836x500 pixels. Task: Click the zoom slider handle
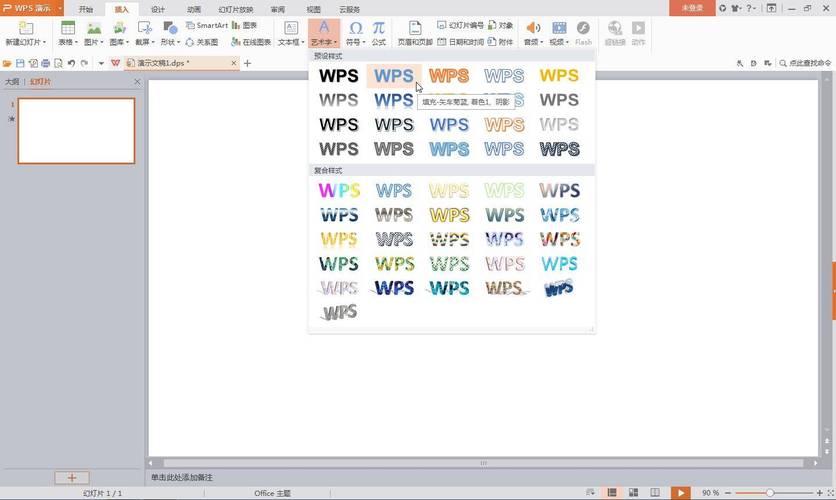click(770, 493)
